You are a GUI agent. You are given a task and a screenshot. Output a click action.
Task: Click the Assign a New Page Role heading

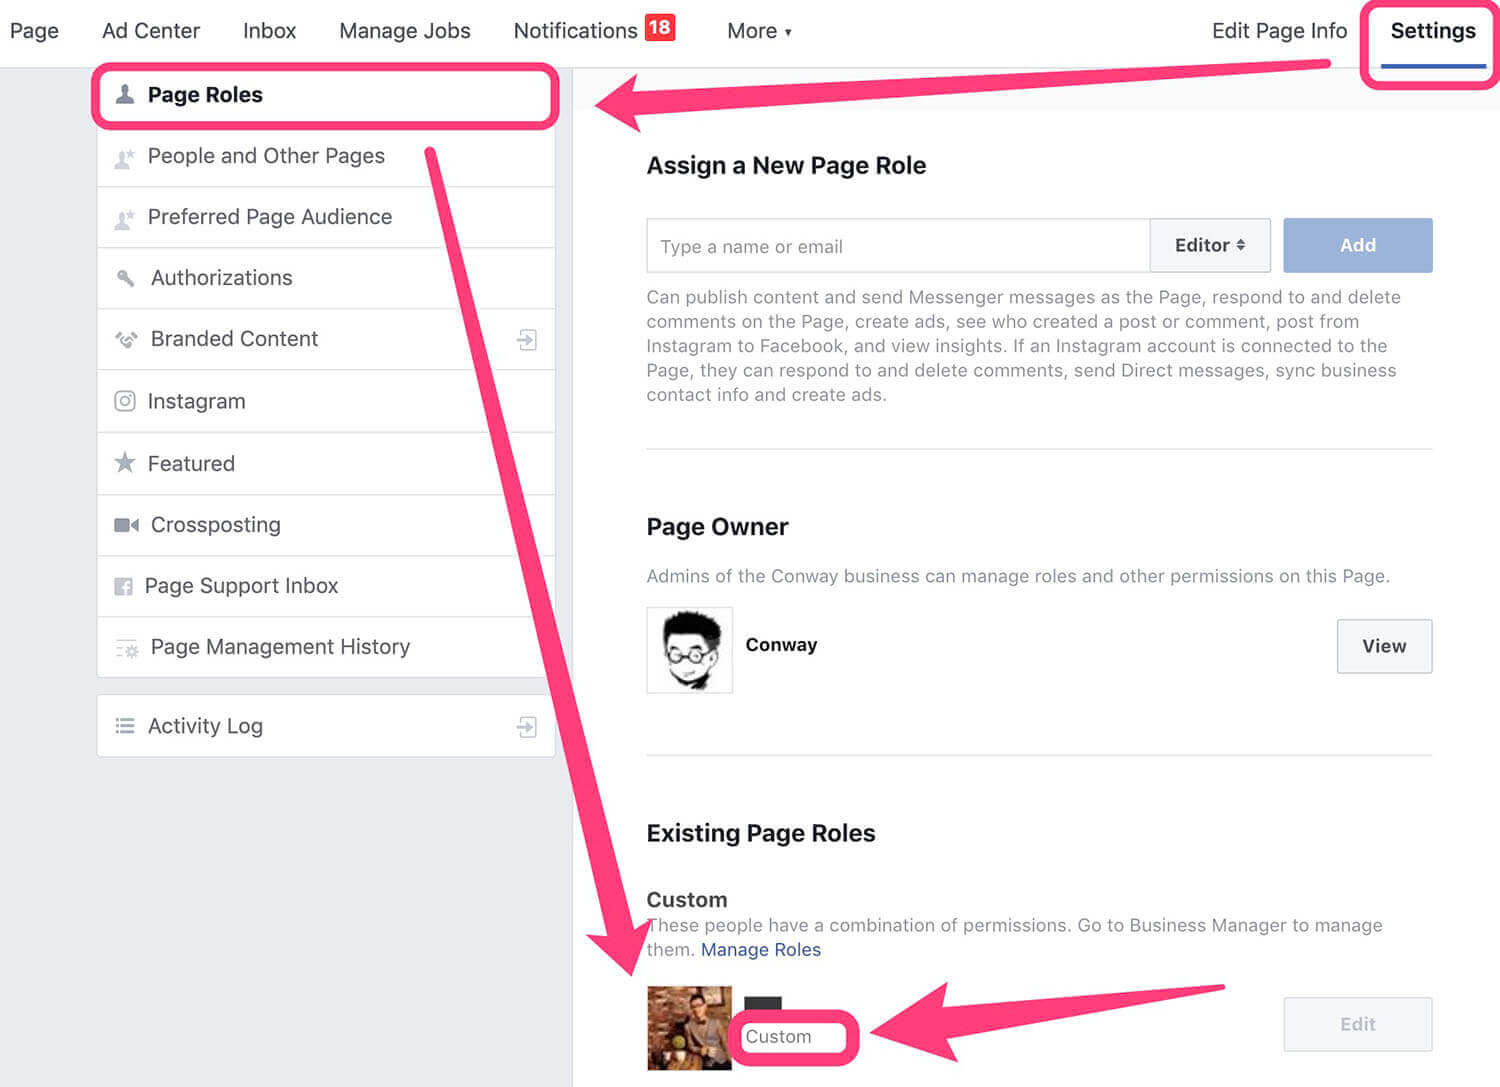tap(786, 165)
